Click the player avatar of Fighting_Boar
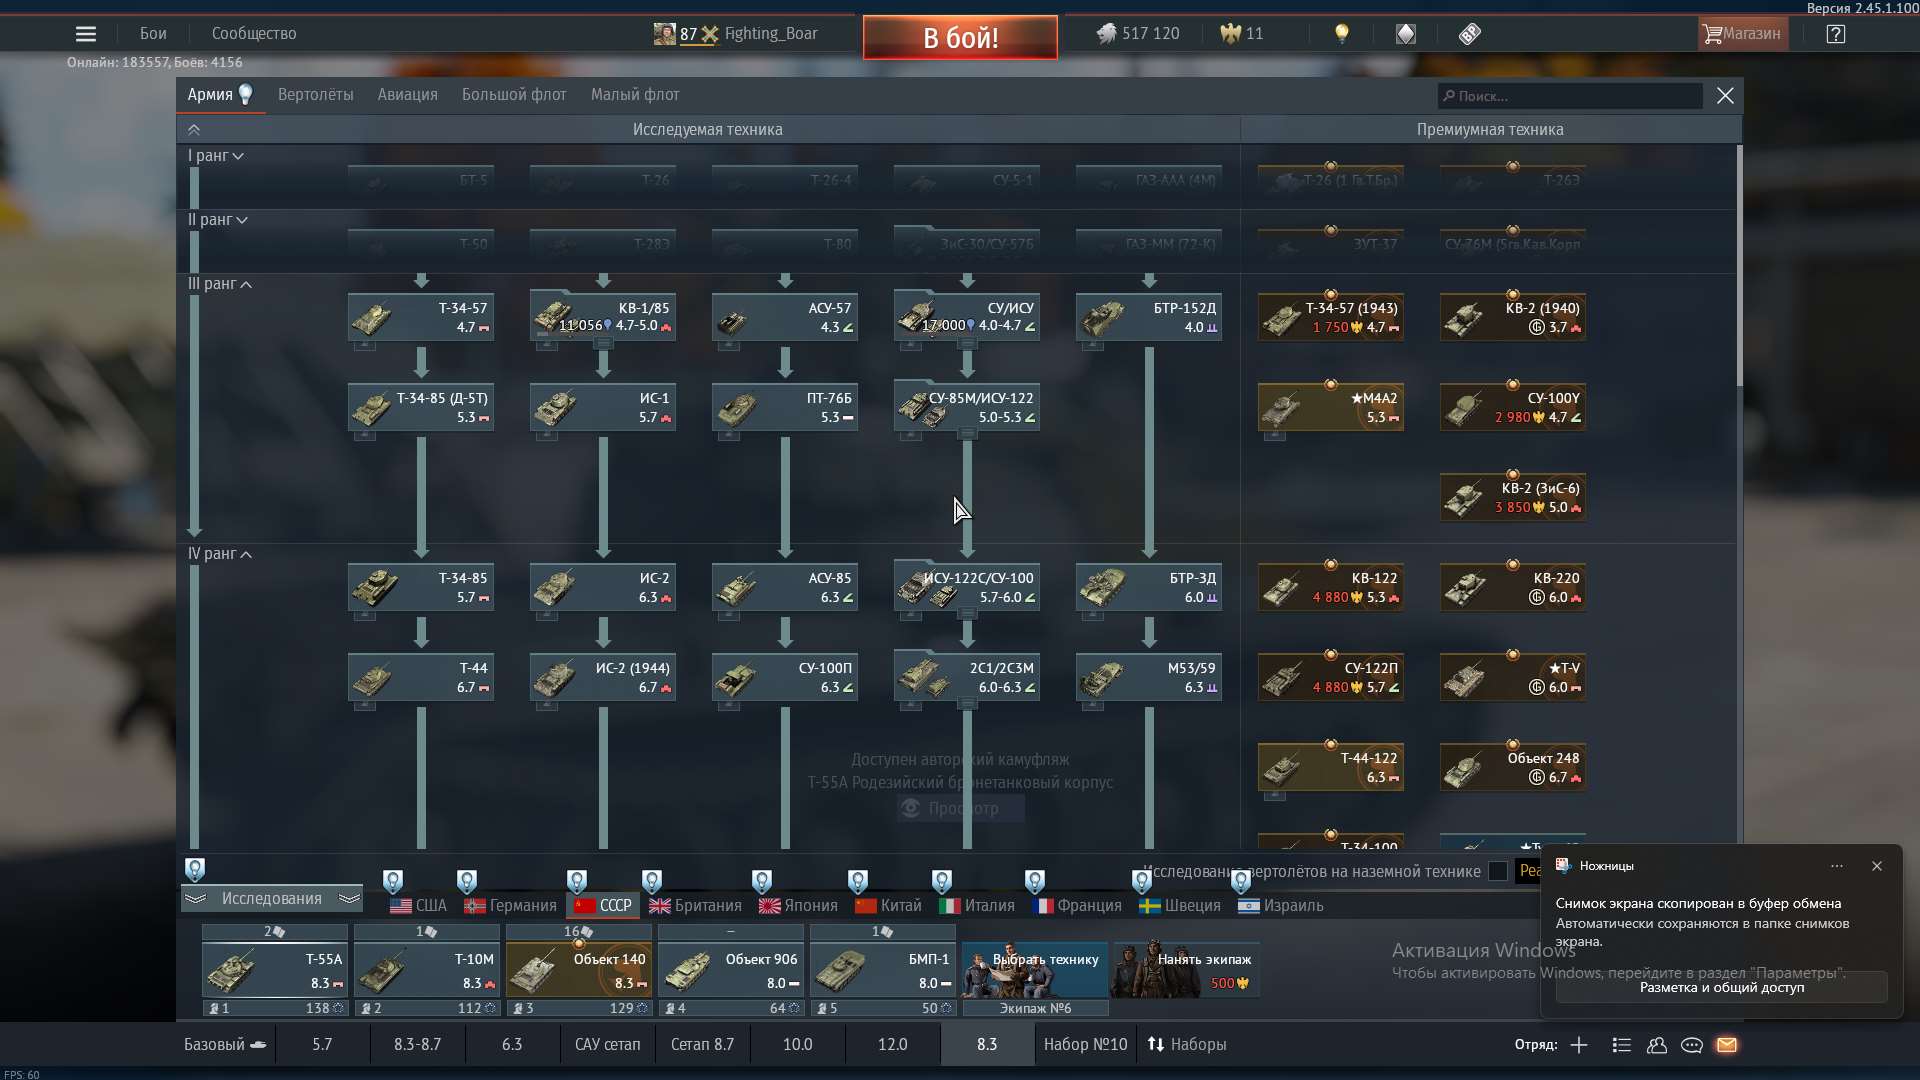 point(664,34)
